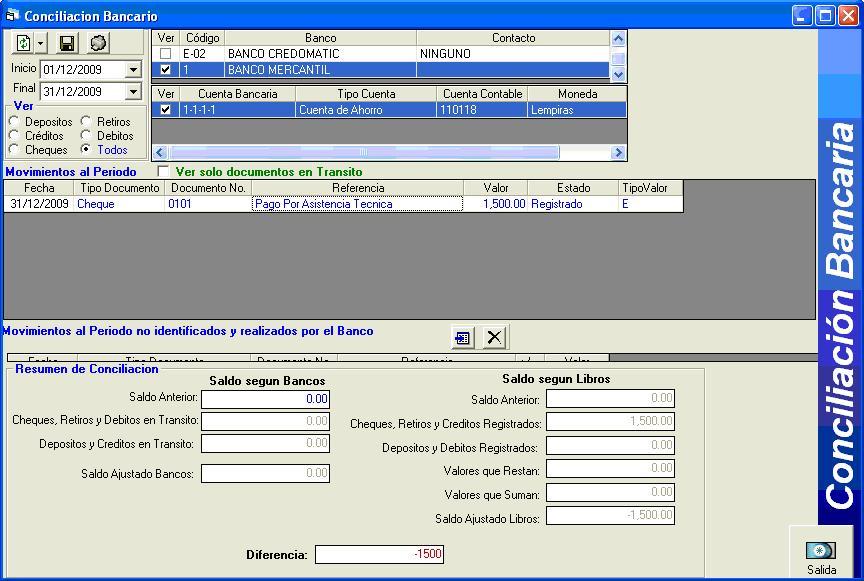Uncheck the account 1-1-1-1 Ver checkbox
This screenshot has width=864, height=581.
tap(165, 109)
